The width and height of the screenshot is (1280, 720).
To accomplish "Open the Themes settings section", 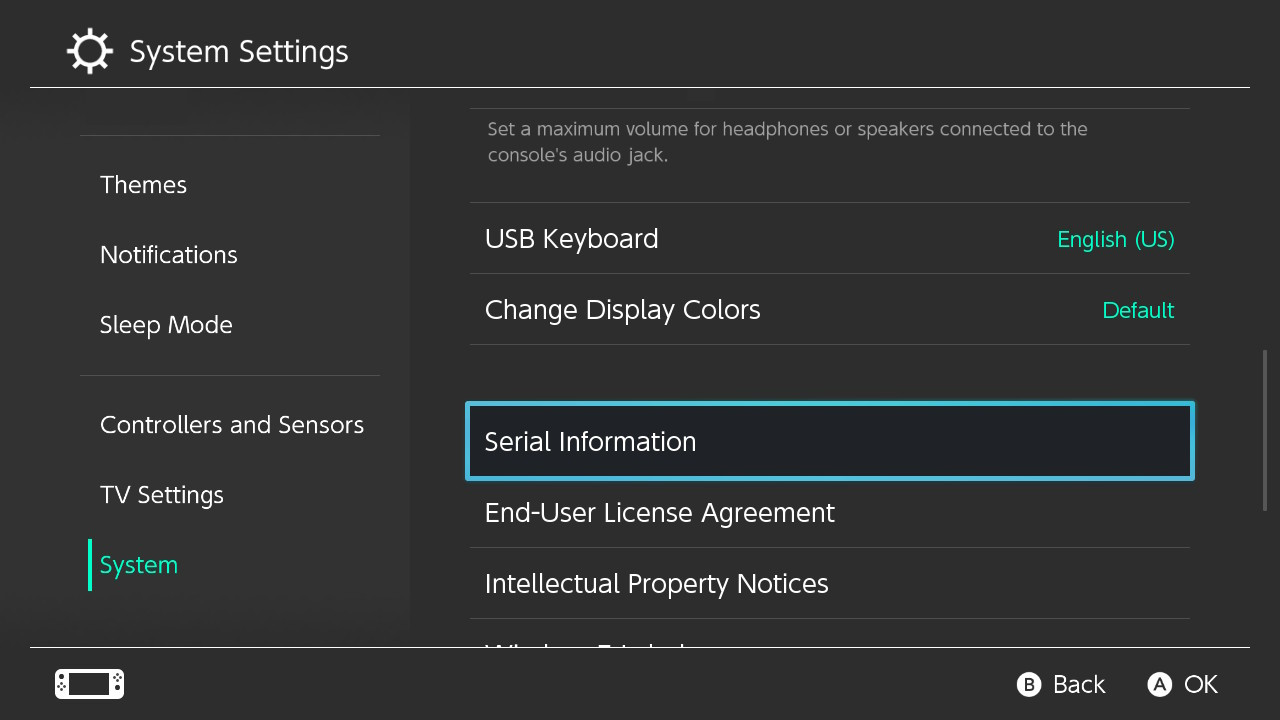I will tap(143, 184).
